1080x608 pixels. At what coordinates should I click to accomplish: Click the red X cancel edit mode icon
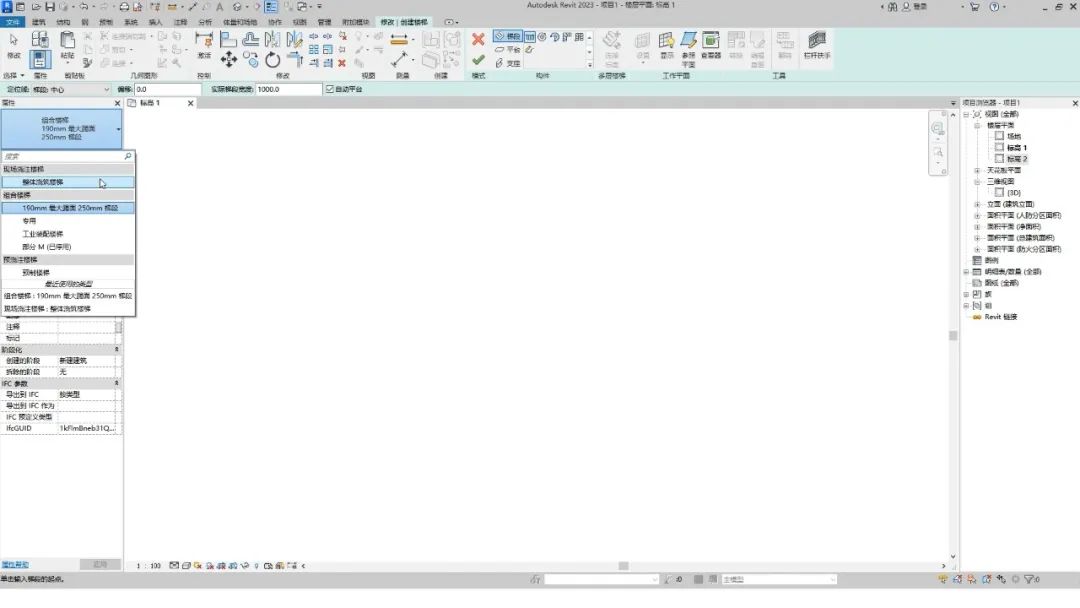[x=478, y=39]
